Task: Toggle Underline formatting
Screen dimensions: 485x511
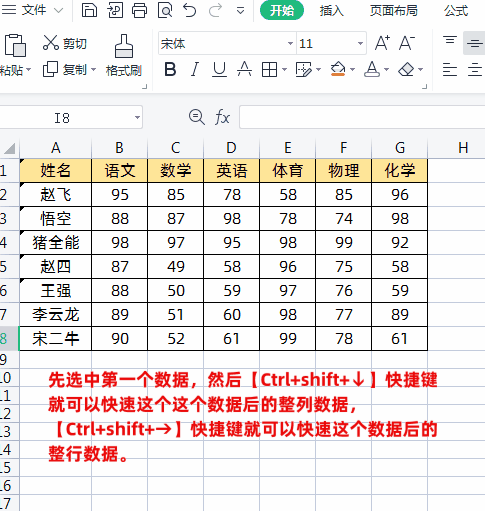Action: [219, 70]
